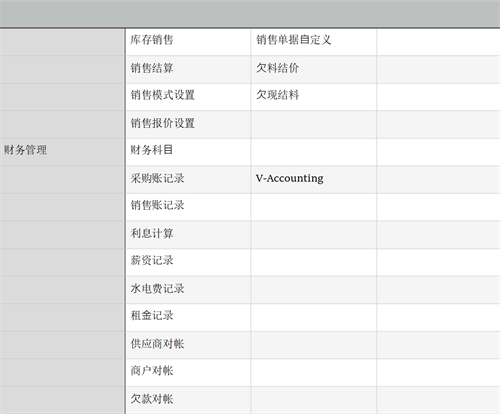Click the 销售单据自定义 cell
The width and height of the screenshot is (500, 414).
pyautogui.click(x=314, y=42)
